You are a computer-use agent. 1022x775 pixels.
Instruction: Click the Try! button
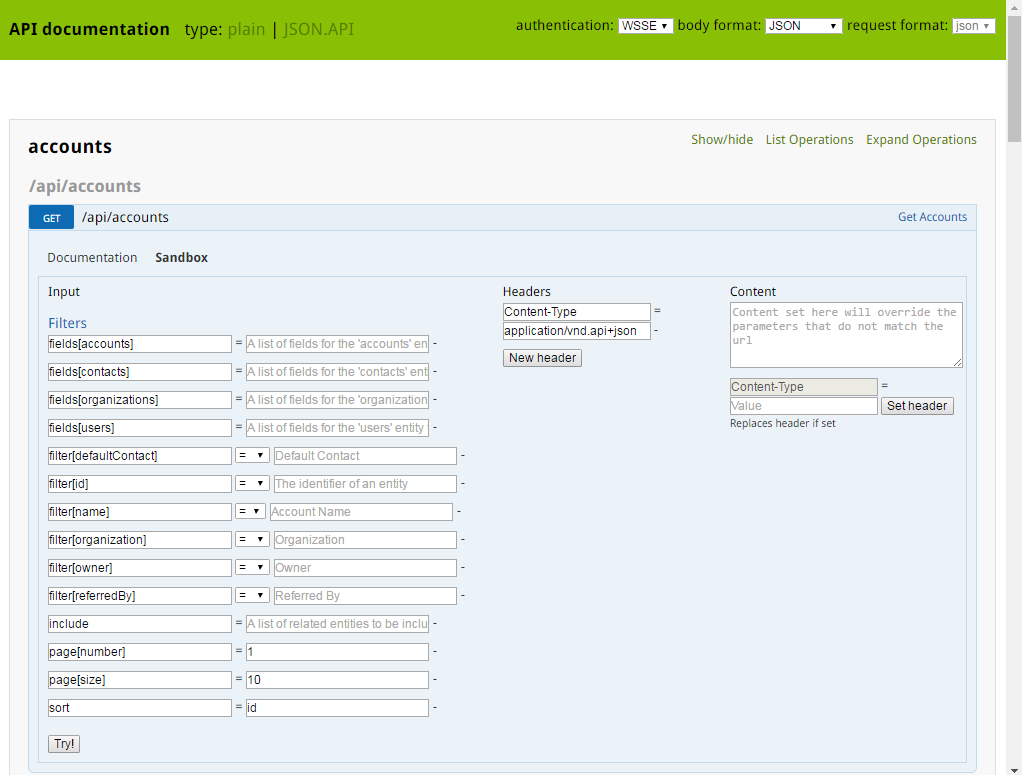click(64, 744)
